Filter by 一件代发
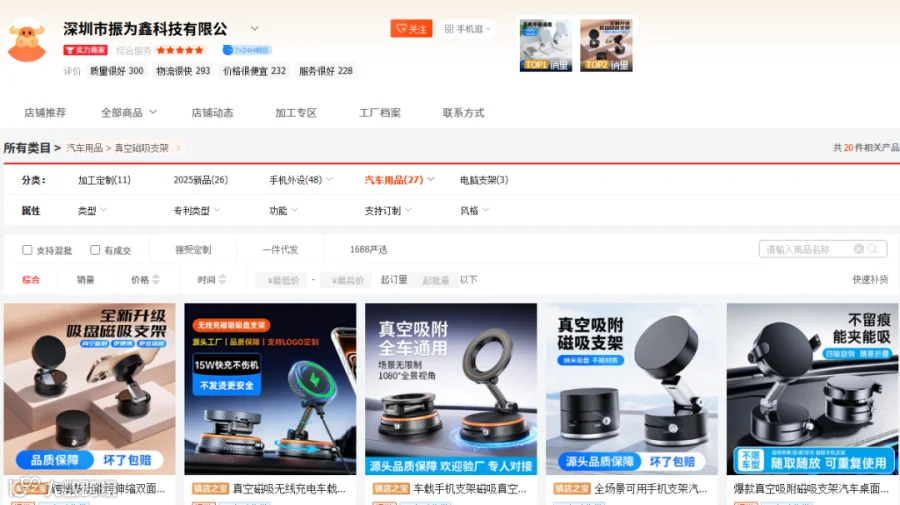This screenshot has width=900, height=505. pos(281,250)
